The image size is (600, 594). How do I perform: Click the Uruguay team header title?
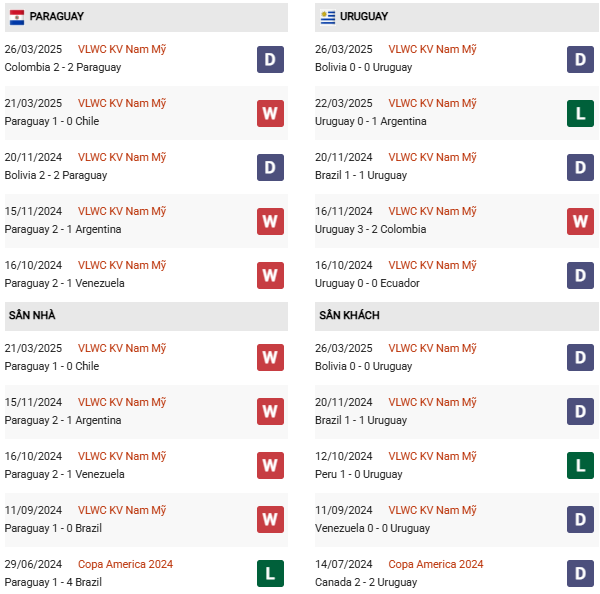[364, 17]
